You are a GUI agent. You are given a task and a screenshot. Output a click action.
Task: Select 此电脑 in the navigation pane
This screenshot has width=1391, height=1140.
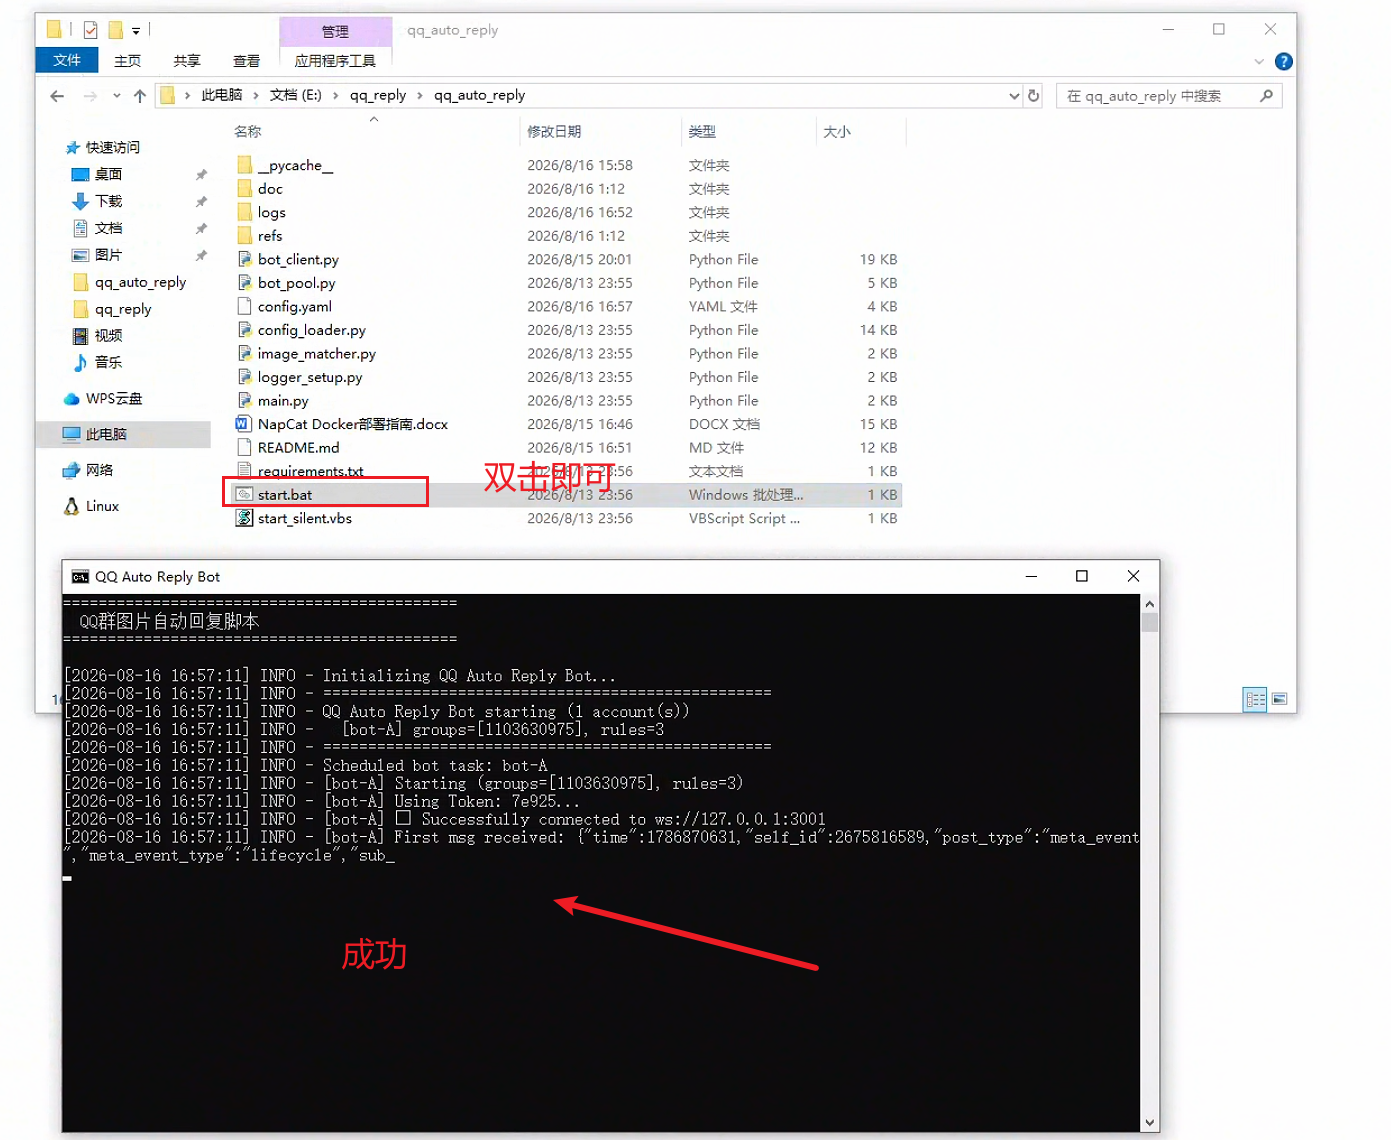(x=105, y=434)
